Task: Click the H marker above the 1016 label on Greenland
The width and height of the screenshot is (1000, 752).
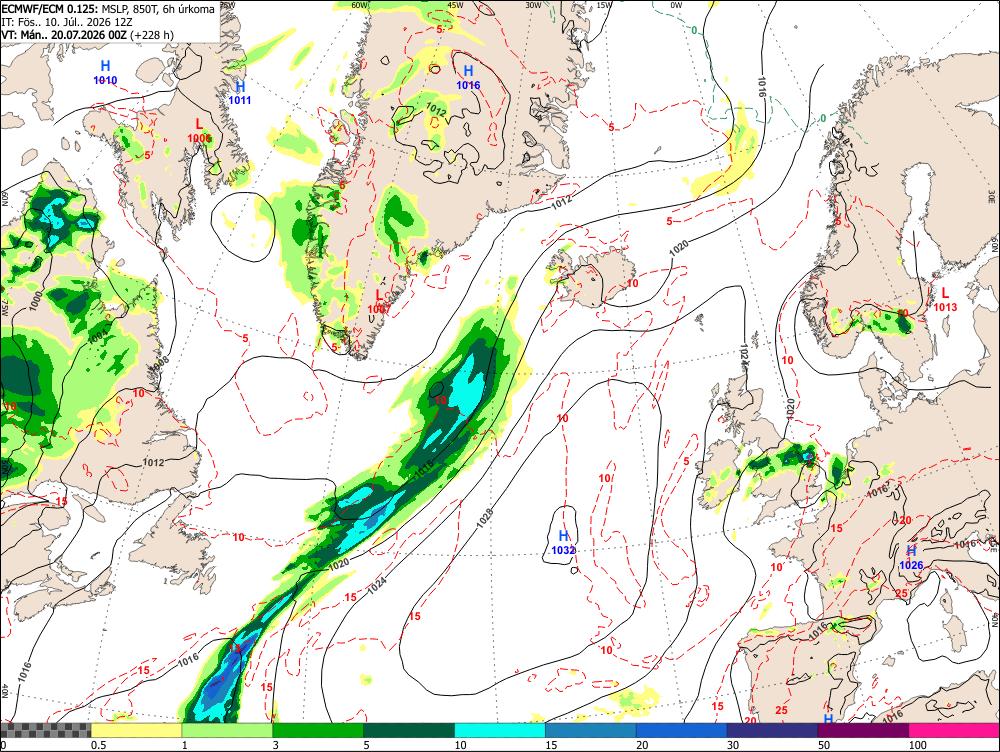Action: (x=468, y=71)
